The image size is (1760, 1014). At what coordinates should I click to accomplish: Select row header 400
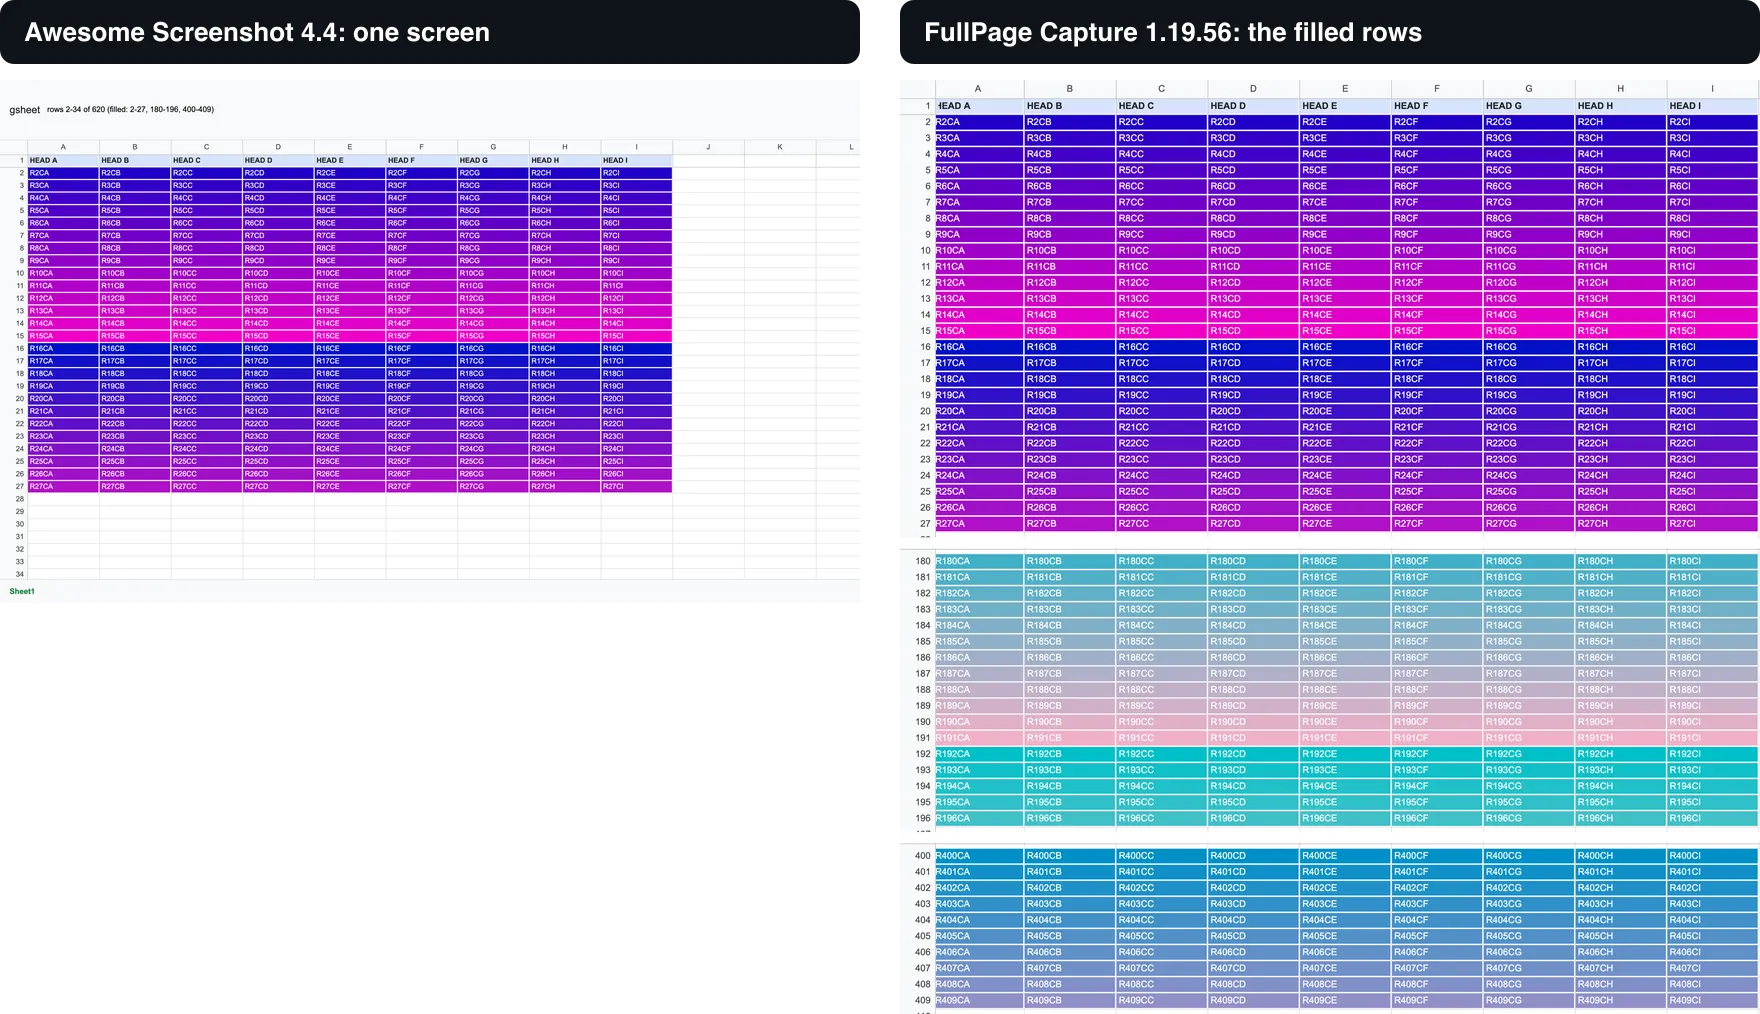(917, 856)
